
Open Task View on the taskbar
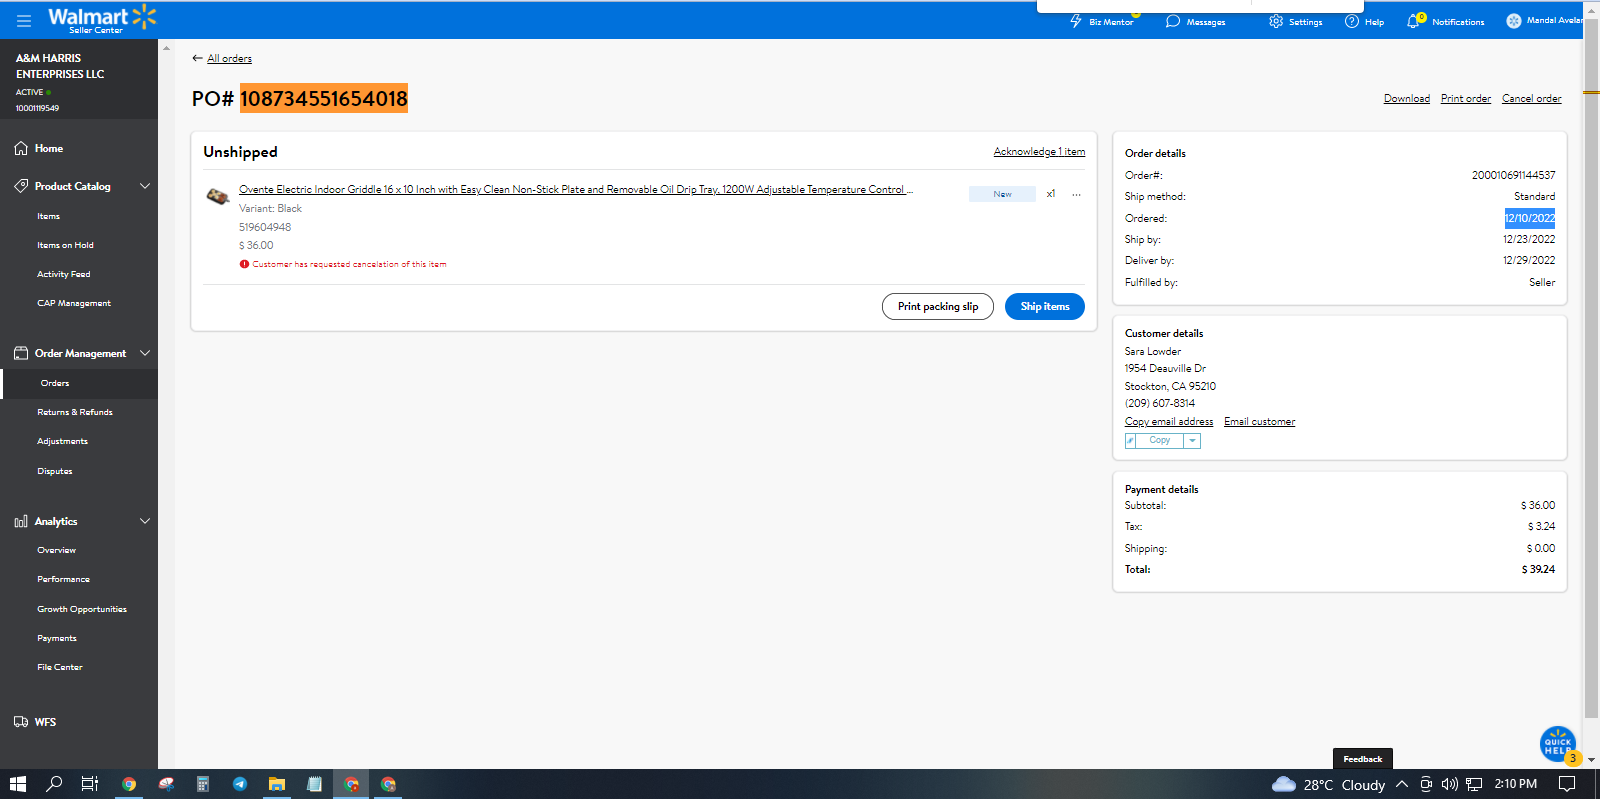(x=90, y=784)
